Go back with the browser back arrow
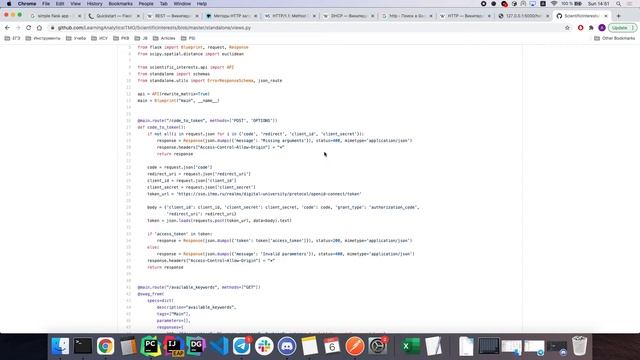Image resolution: width=640 pixels, height=360 pixels. point(8,28)
